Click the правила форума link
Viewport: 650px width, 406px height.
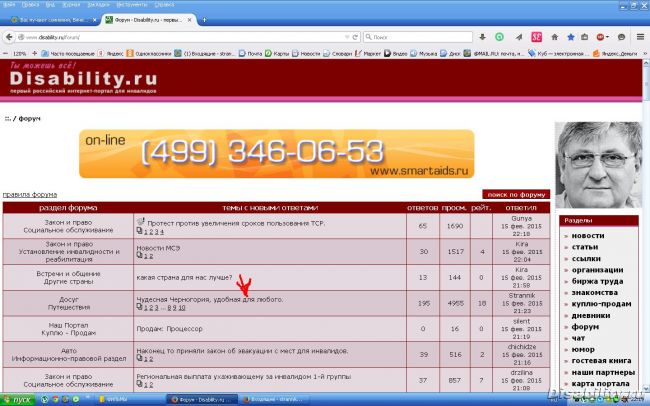pos(30,194)
